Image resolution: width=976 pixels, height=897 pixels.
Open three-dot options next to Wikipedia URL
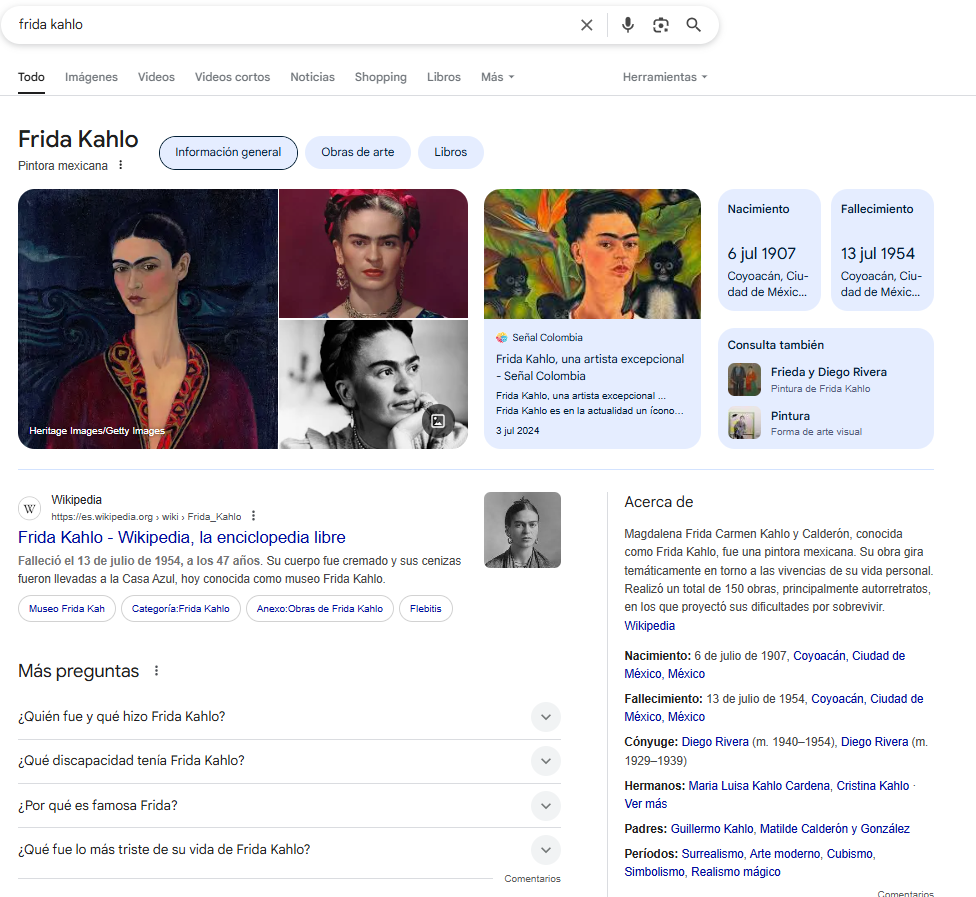[x=253, y=516]
